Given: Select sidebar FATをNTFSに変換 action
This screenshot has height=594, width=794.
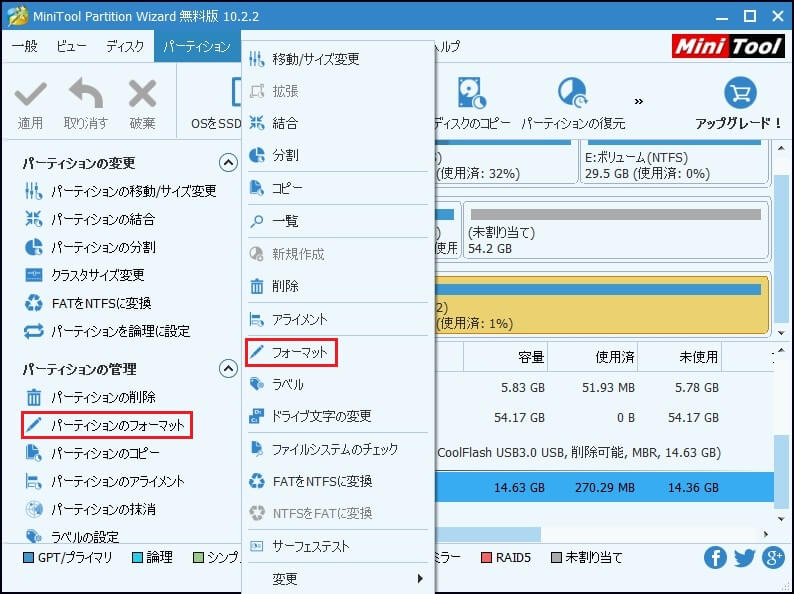Looking at the screenshot, I should click(x=88, y=303).
